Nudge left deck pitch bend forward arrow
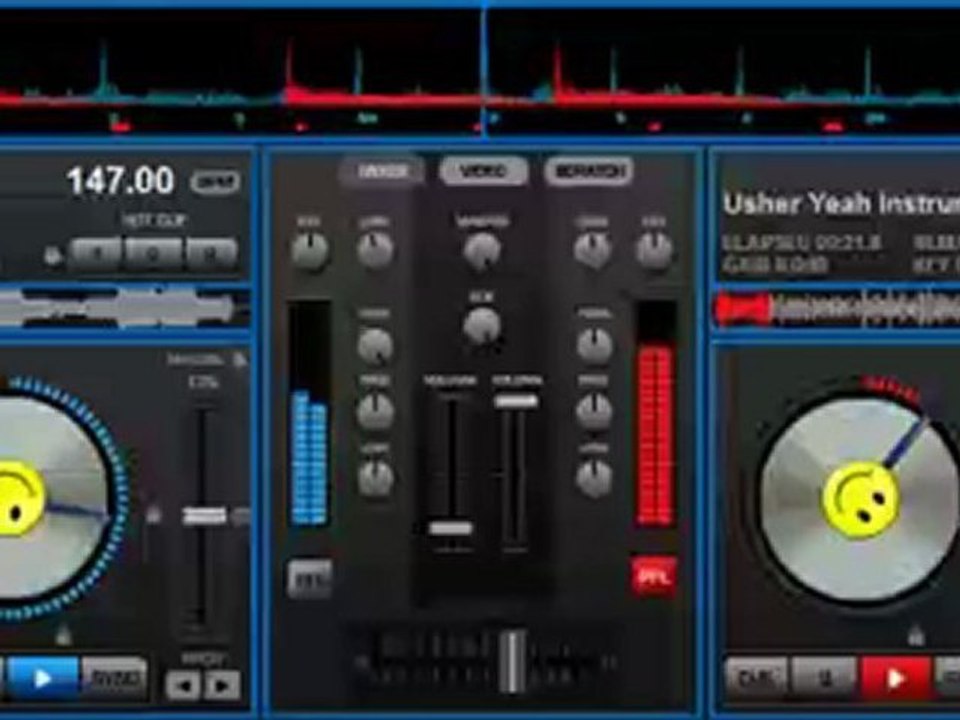The width and height of the screenshot is (960, 720). pos(222,684)
